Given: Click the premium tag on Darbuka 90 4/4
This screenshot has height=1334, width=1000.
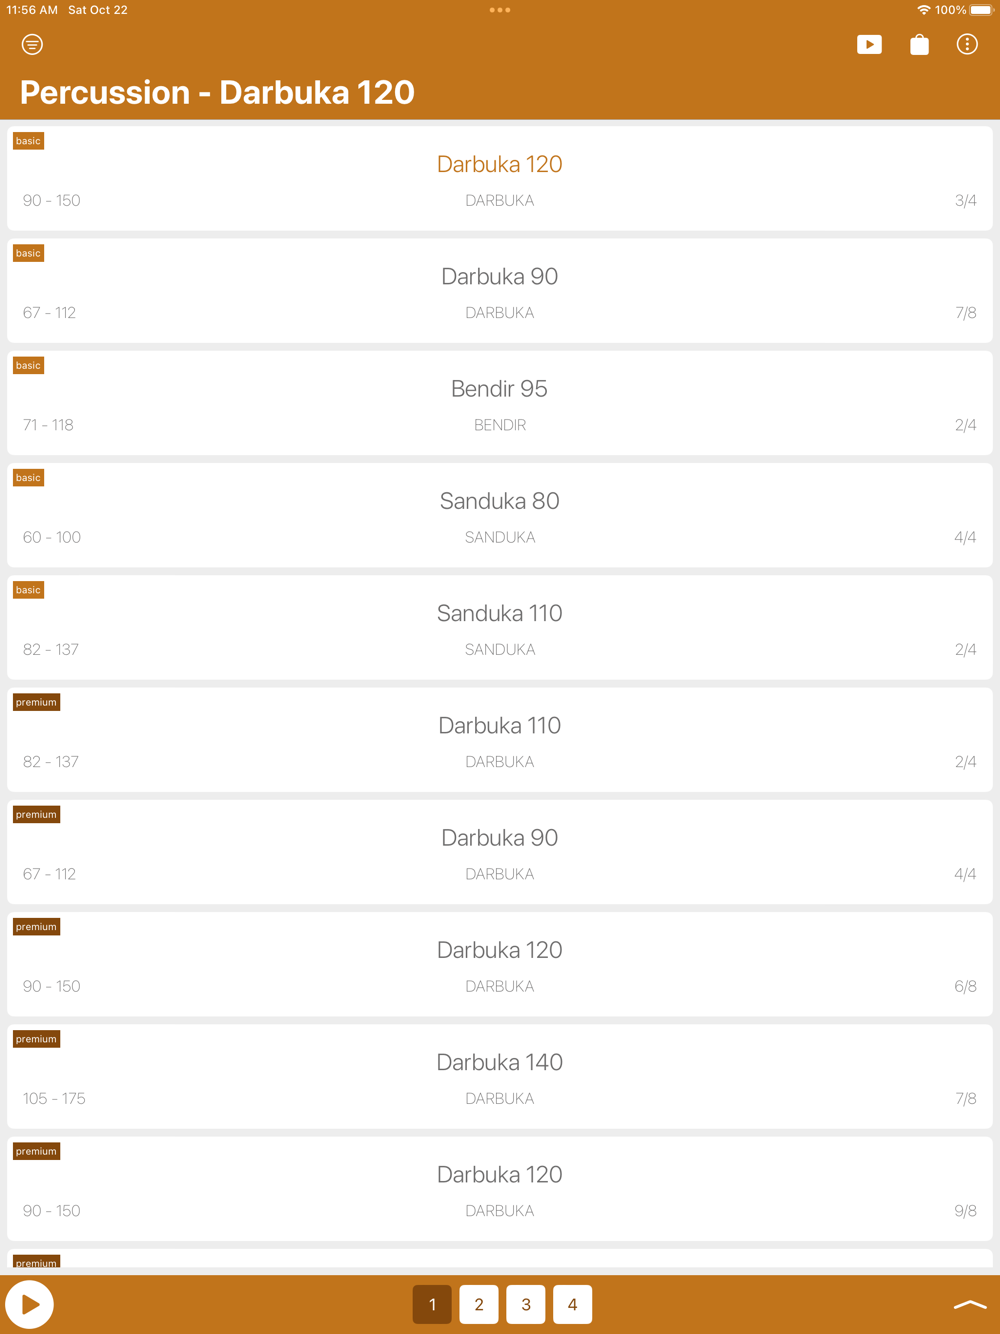Looking at the screenshot, I should (36, 815).
